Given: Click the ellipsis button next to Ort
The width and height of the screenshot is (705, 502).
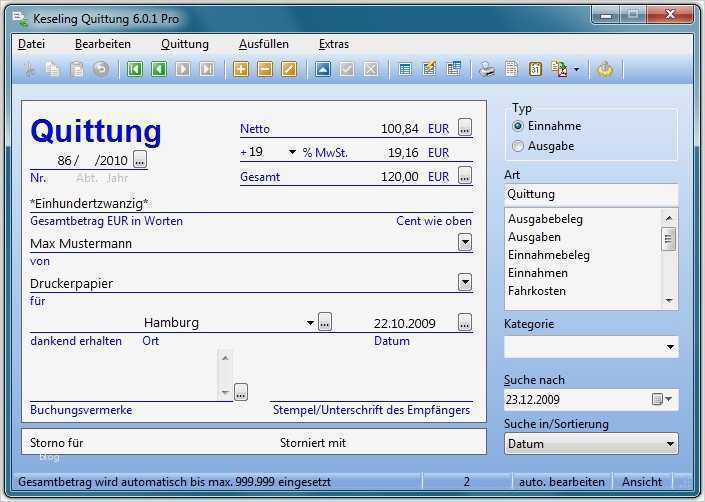Looking at the screenshot, I should coord(325,322).
